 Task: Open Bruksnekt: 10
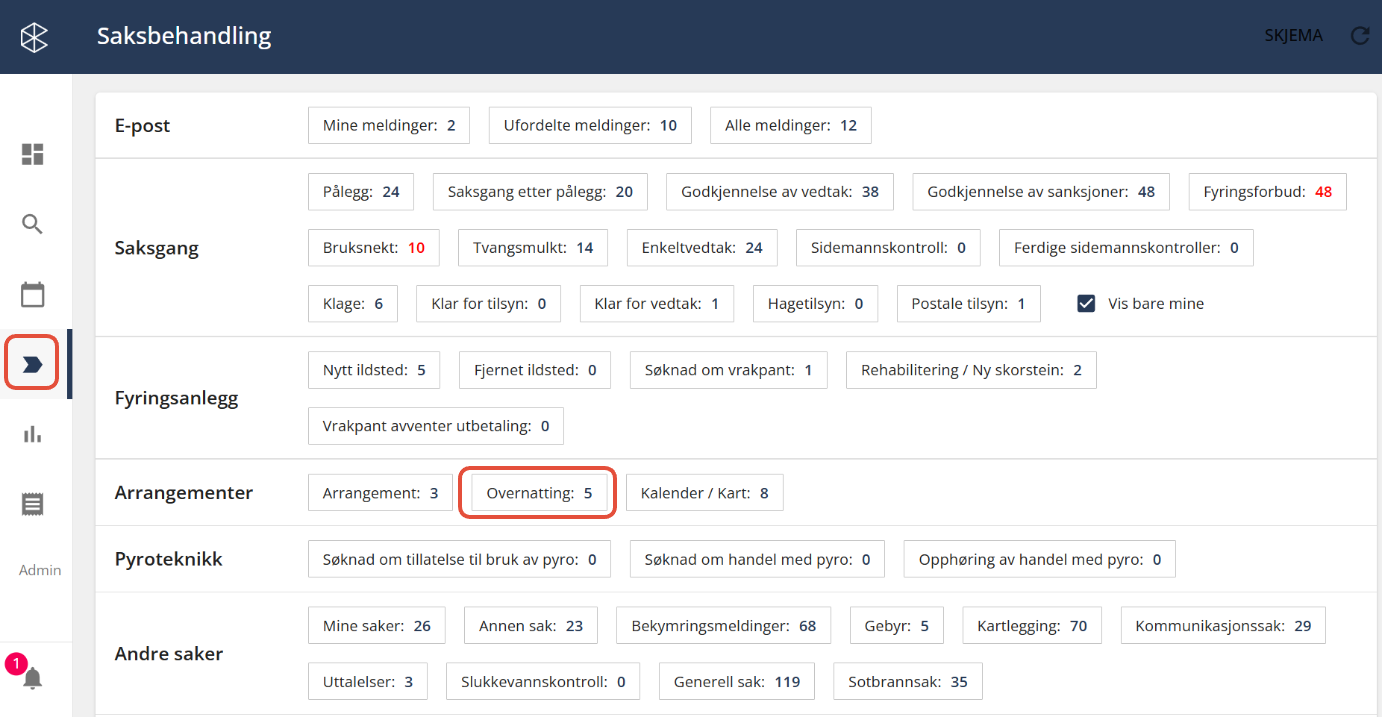(374, 248)
